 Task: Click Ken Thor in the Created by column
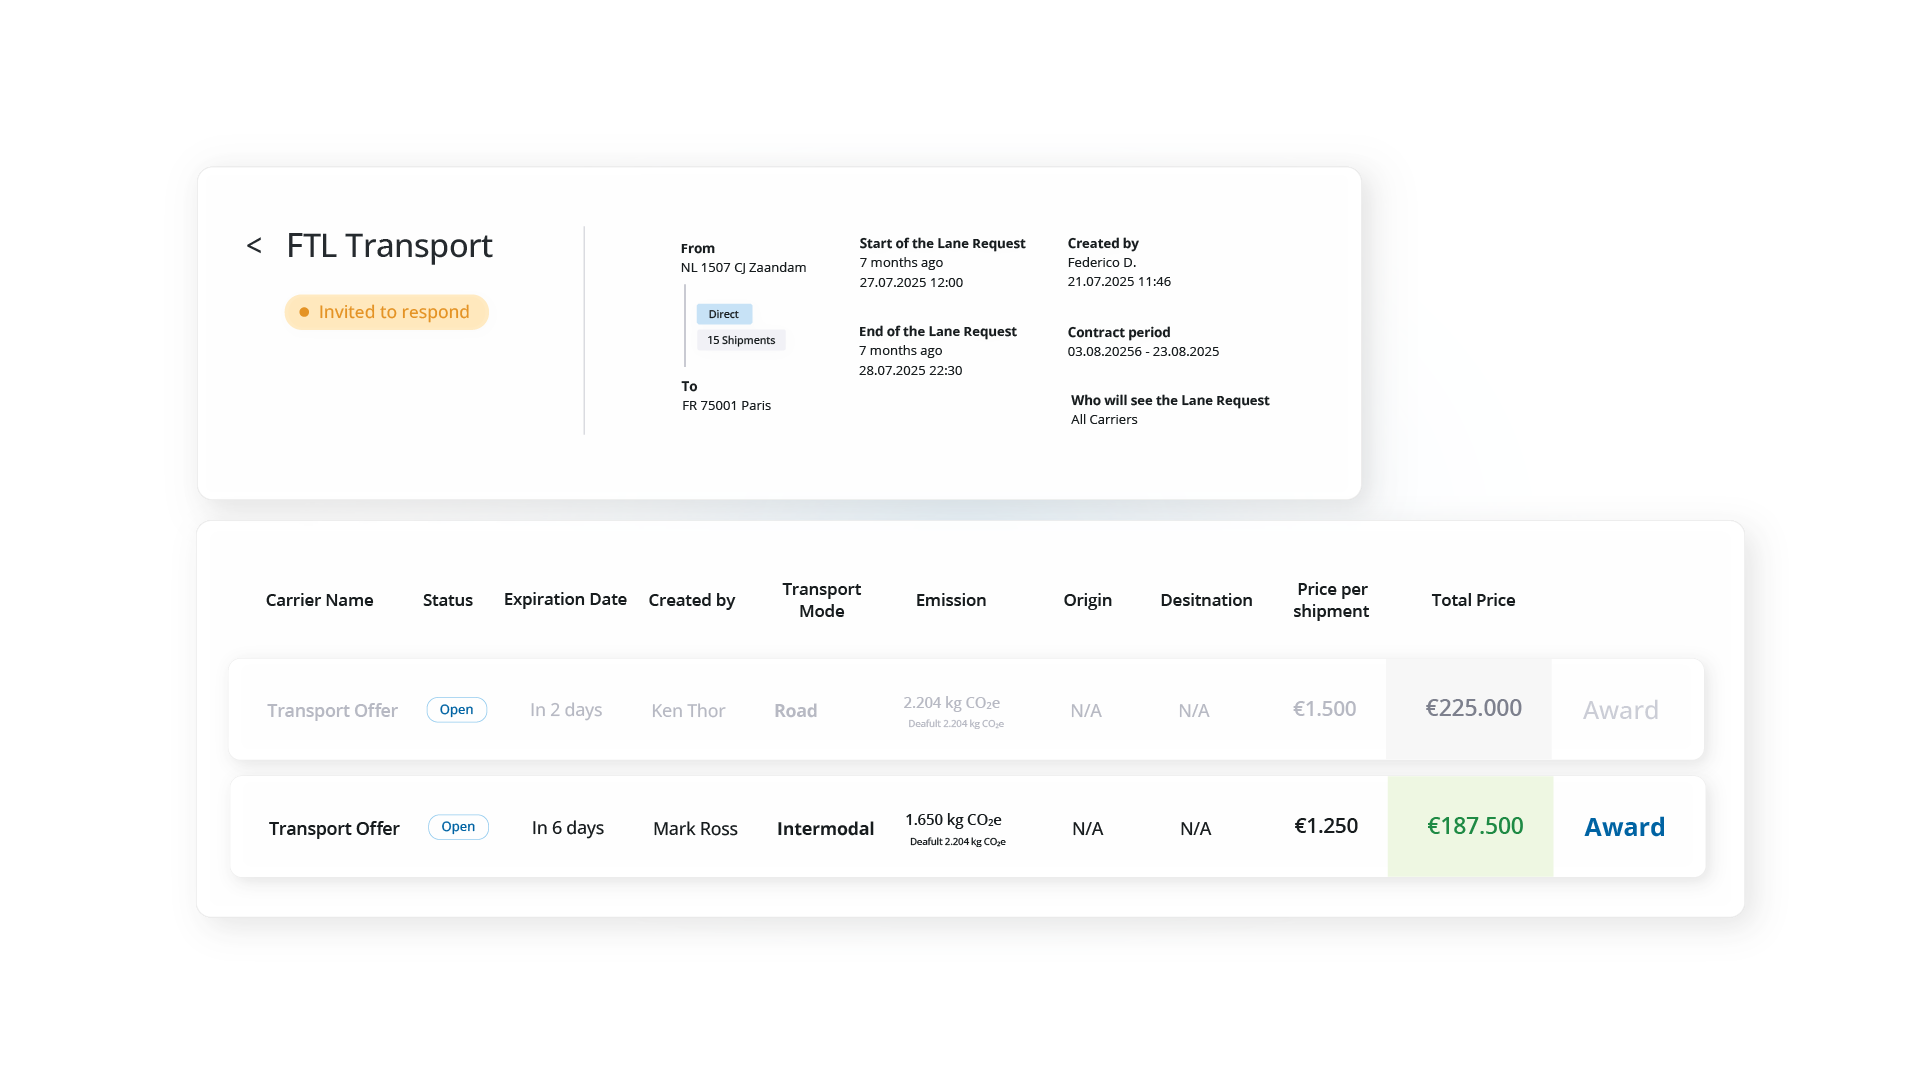[x=688, y=710]
